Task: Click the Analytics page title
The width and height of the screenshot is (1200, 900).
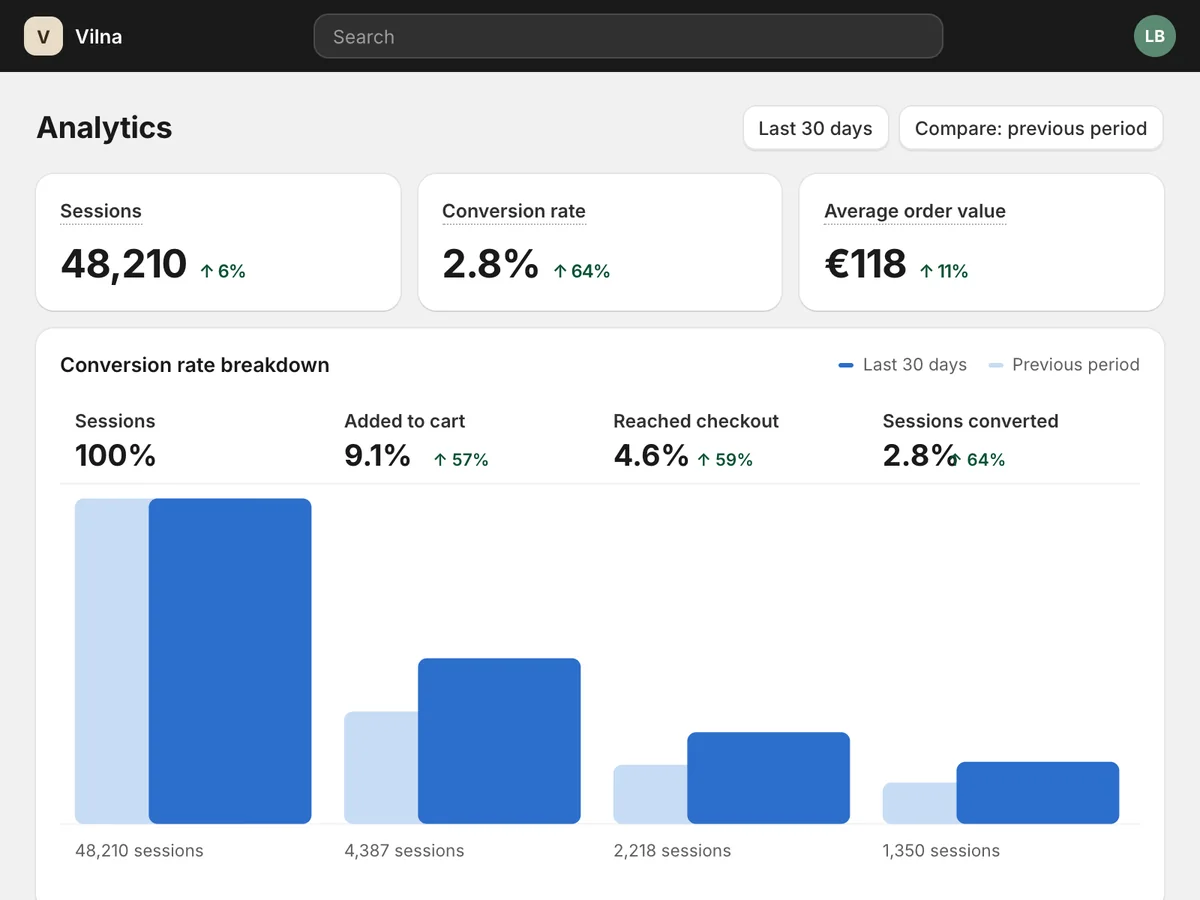Action: pyautogui.click(x=104, y=128)
